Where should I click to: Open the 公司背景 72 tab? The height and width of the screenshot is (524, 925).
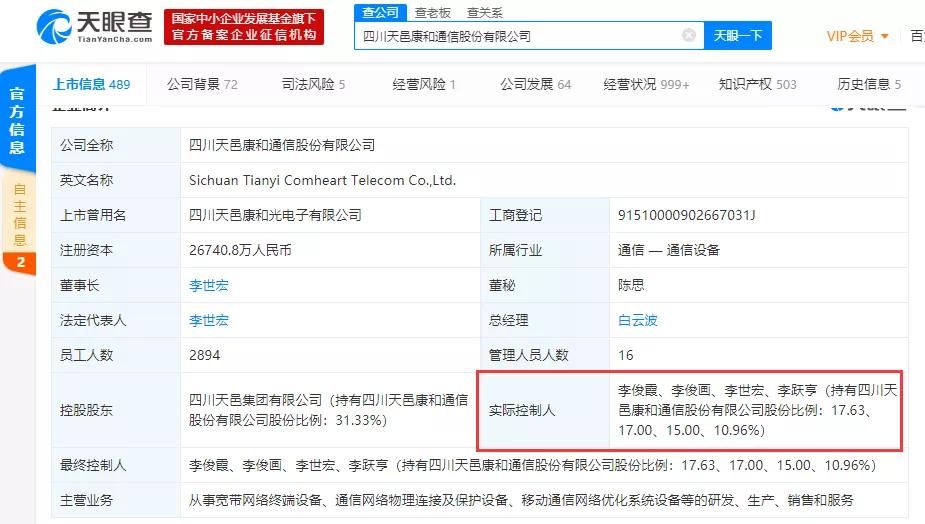202,84
